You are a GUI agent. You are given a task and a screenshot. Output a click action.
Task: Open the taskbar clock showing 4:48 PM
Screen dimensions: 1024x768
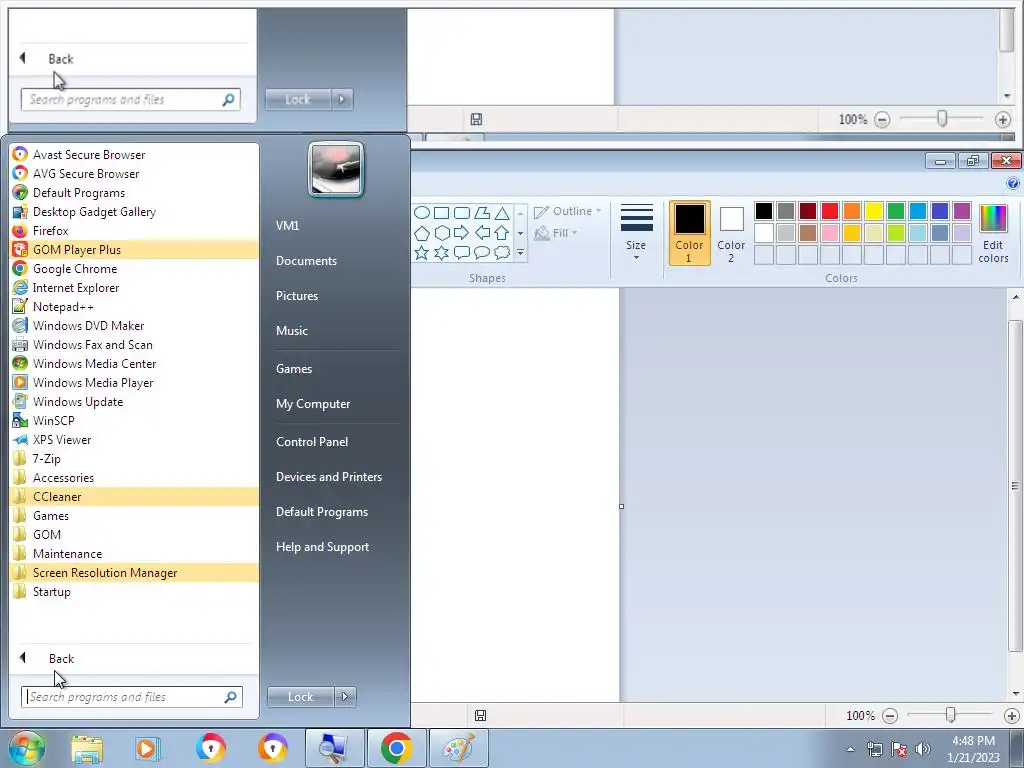click(x=973, y=749)
